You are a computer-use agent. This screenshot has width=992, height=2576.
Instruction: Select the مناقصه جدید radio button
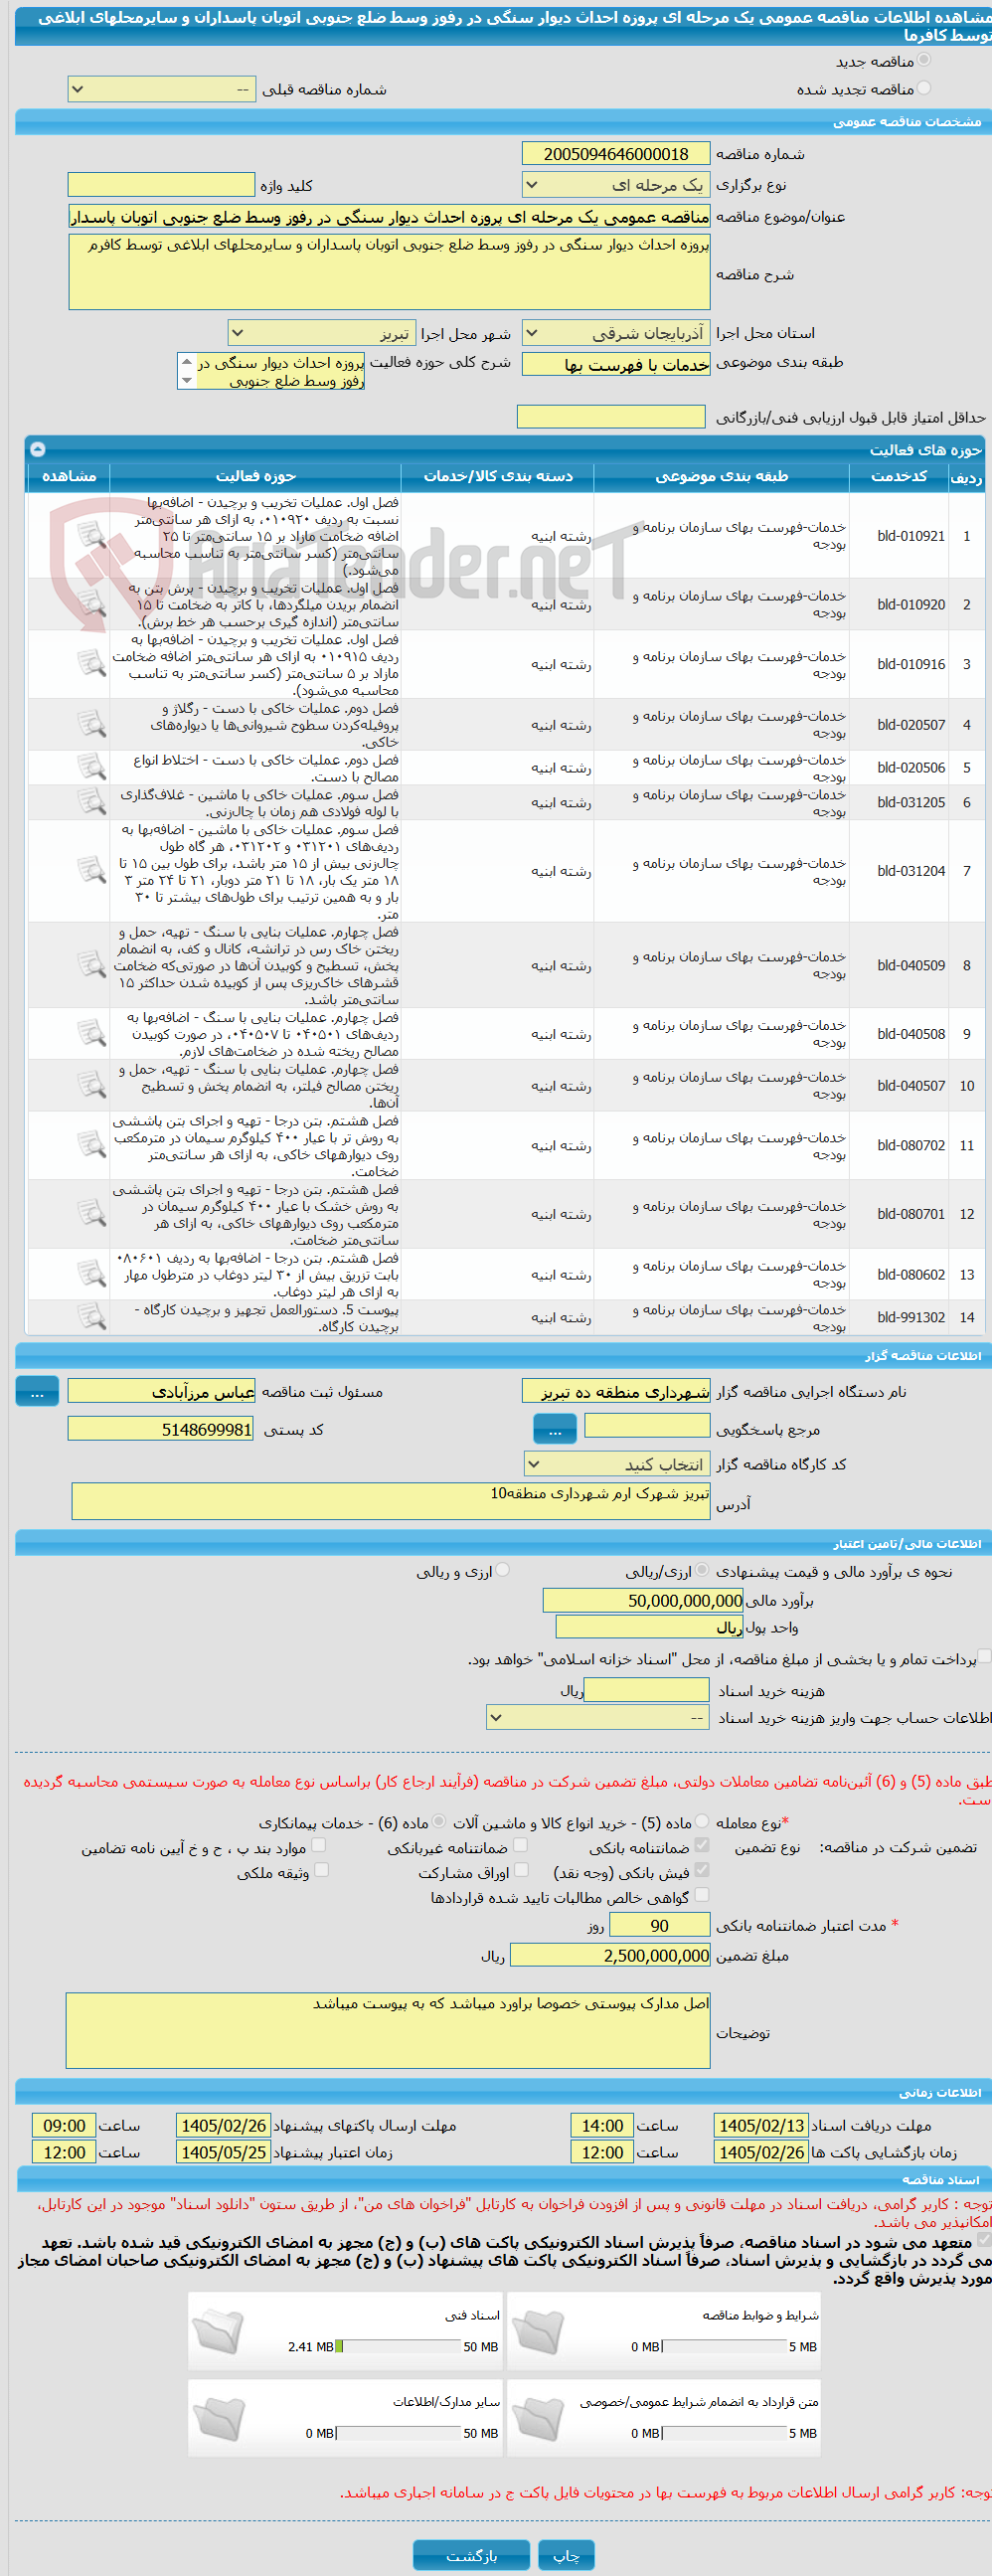(924, 60)
